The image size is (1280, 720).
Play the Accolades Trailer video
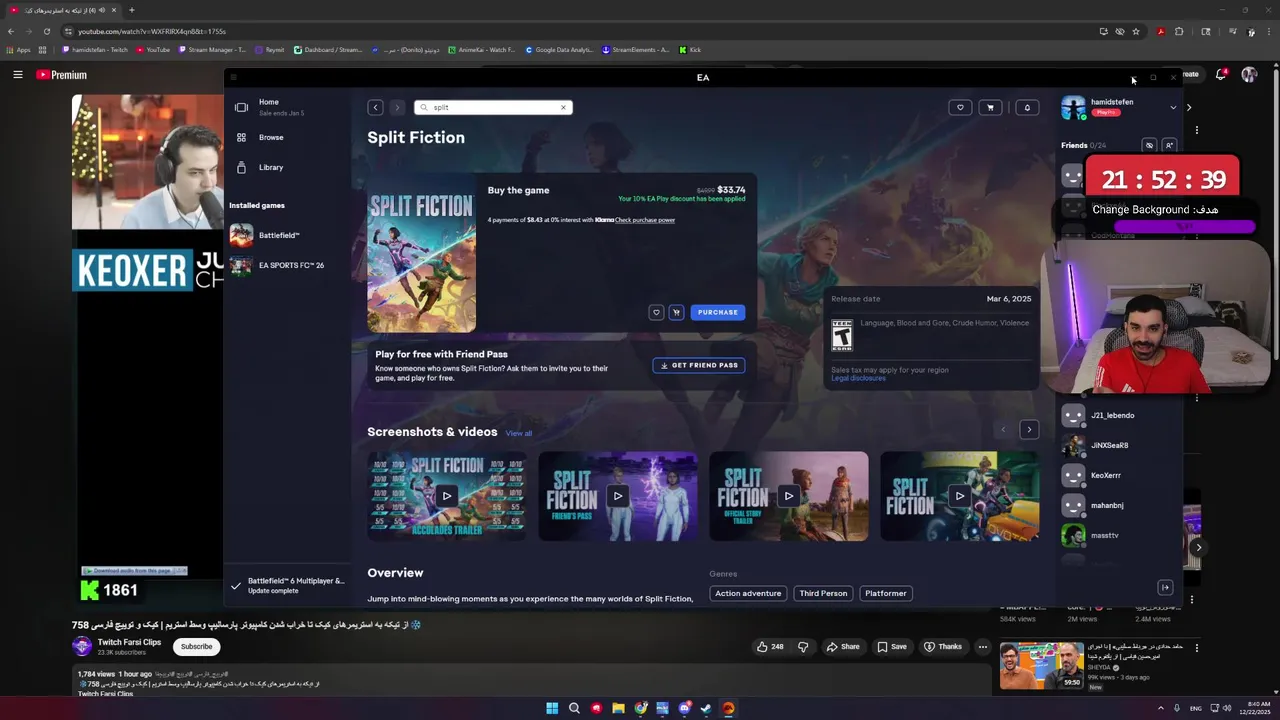447,496
